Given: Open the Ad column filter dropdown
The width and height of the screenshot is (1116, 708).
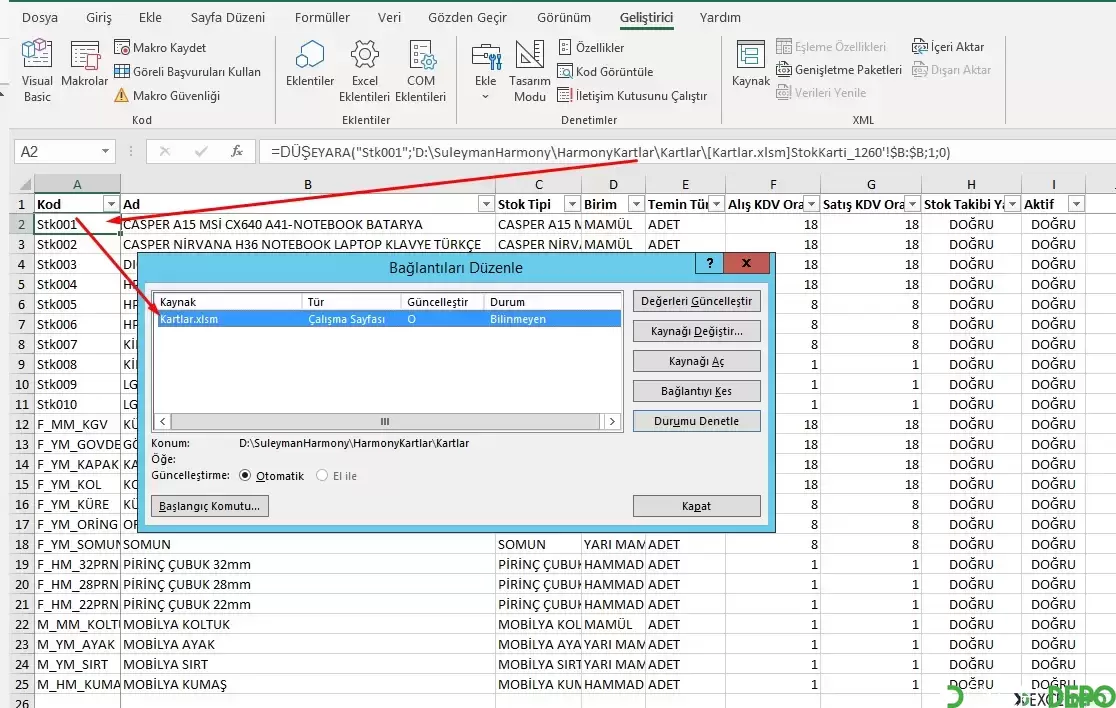Looking at the screenshot, I should pyautogui.click(x=485, y=204).
